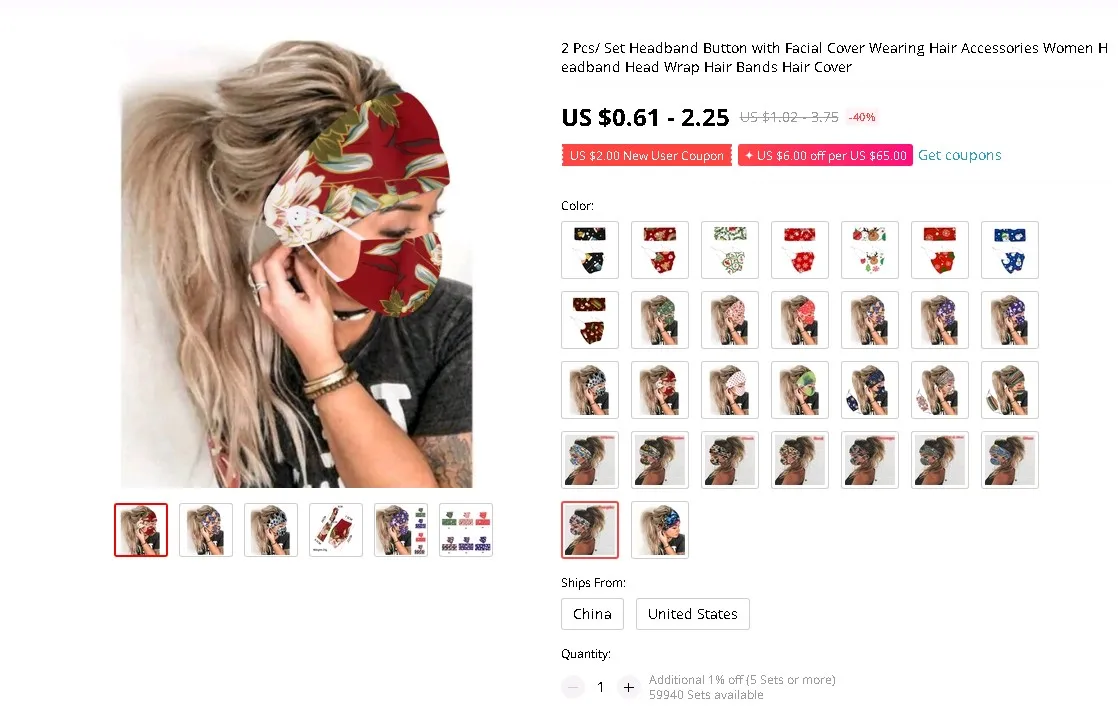The width and height of the screenshot is (1118, 718).
Task: Select the first product gallery thumbnail
Action: coord(141,530)
